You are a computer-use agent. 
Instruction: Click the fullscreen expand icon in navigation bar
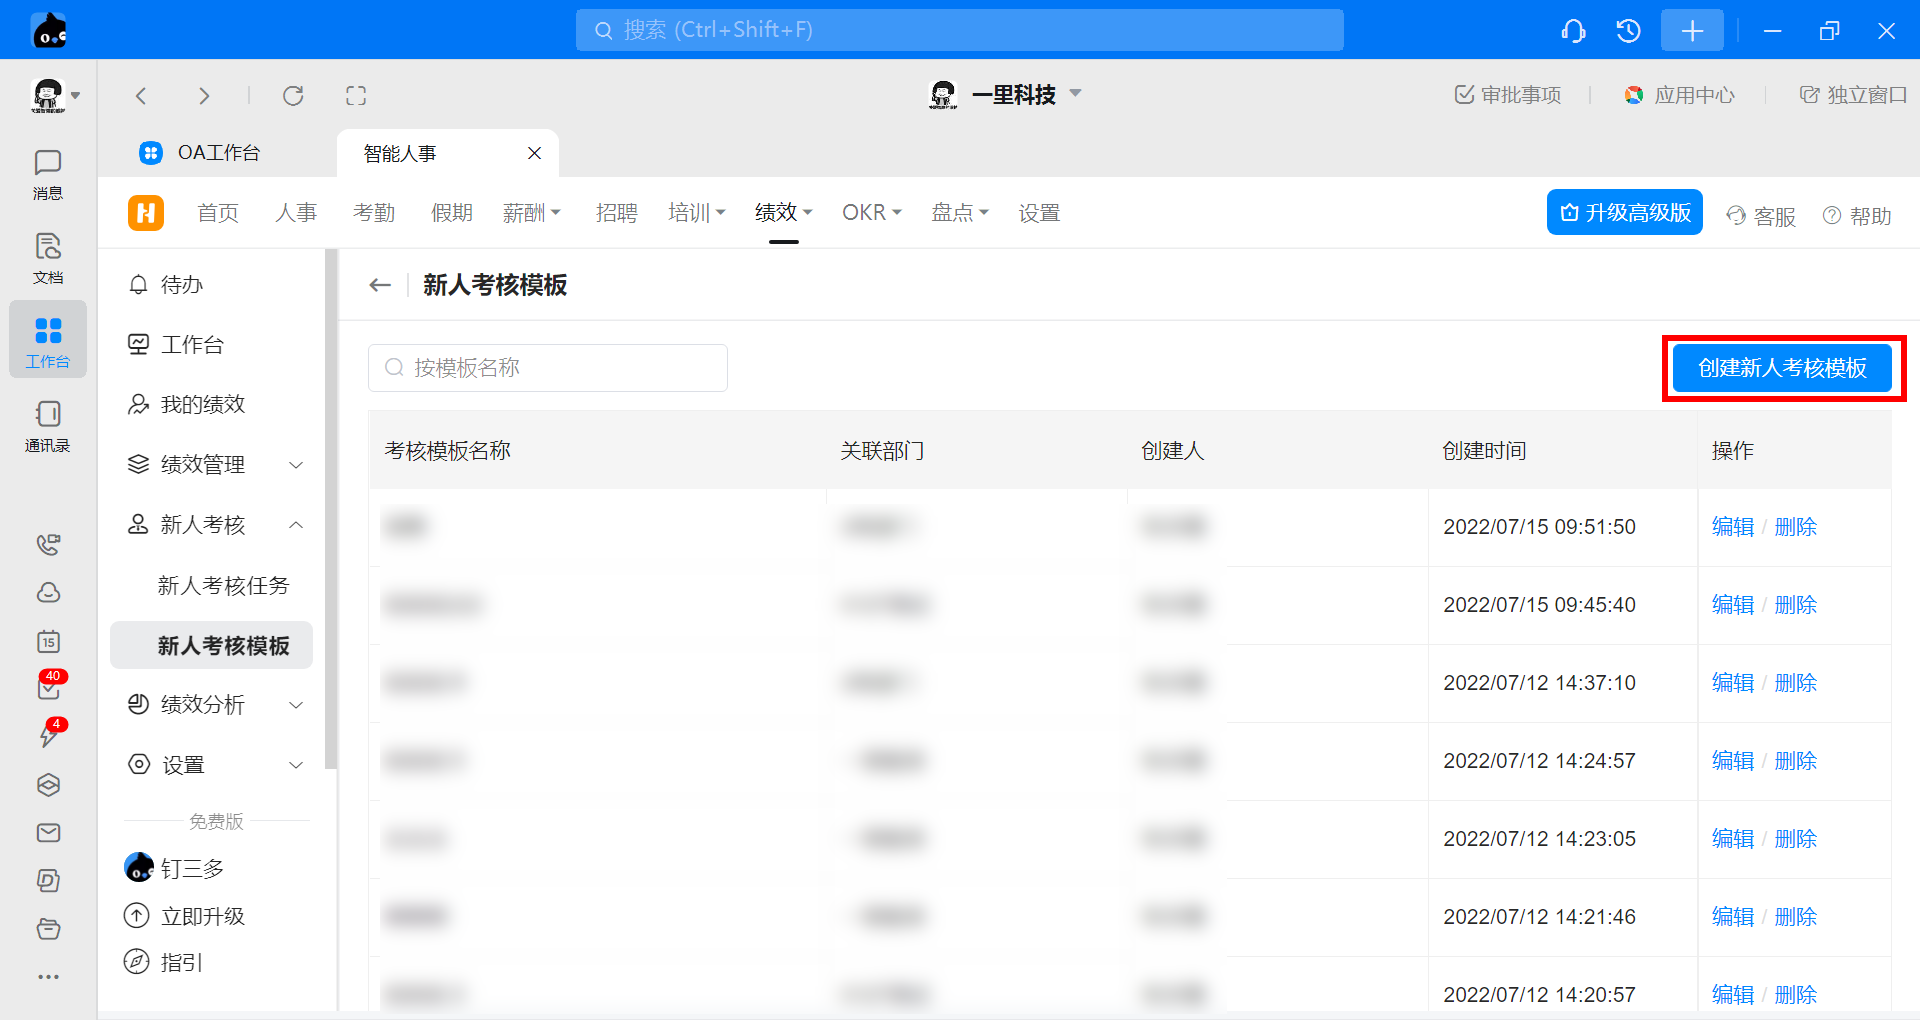[356, 96]
